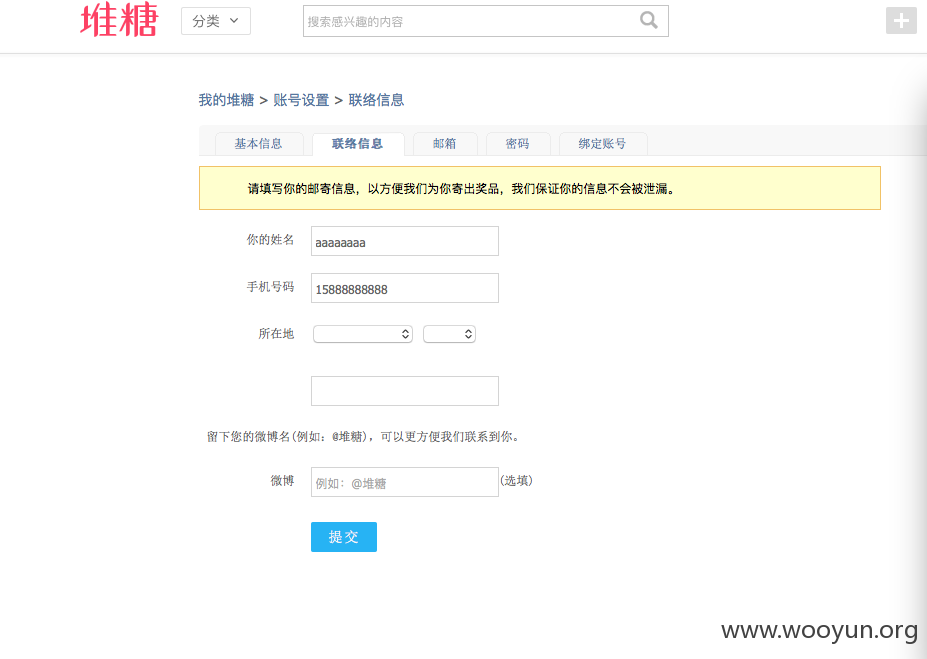The height and width of the screenshot is (659, 927).
Task: Open the 所在地 province dropdown
Action: [363, 334]
